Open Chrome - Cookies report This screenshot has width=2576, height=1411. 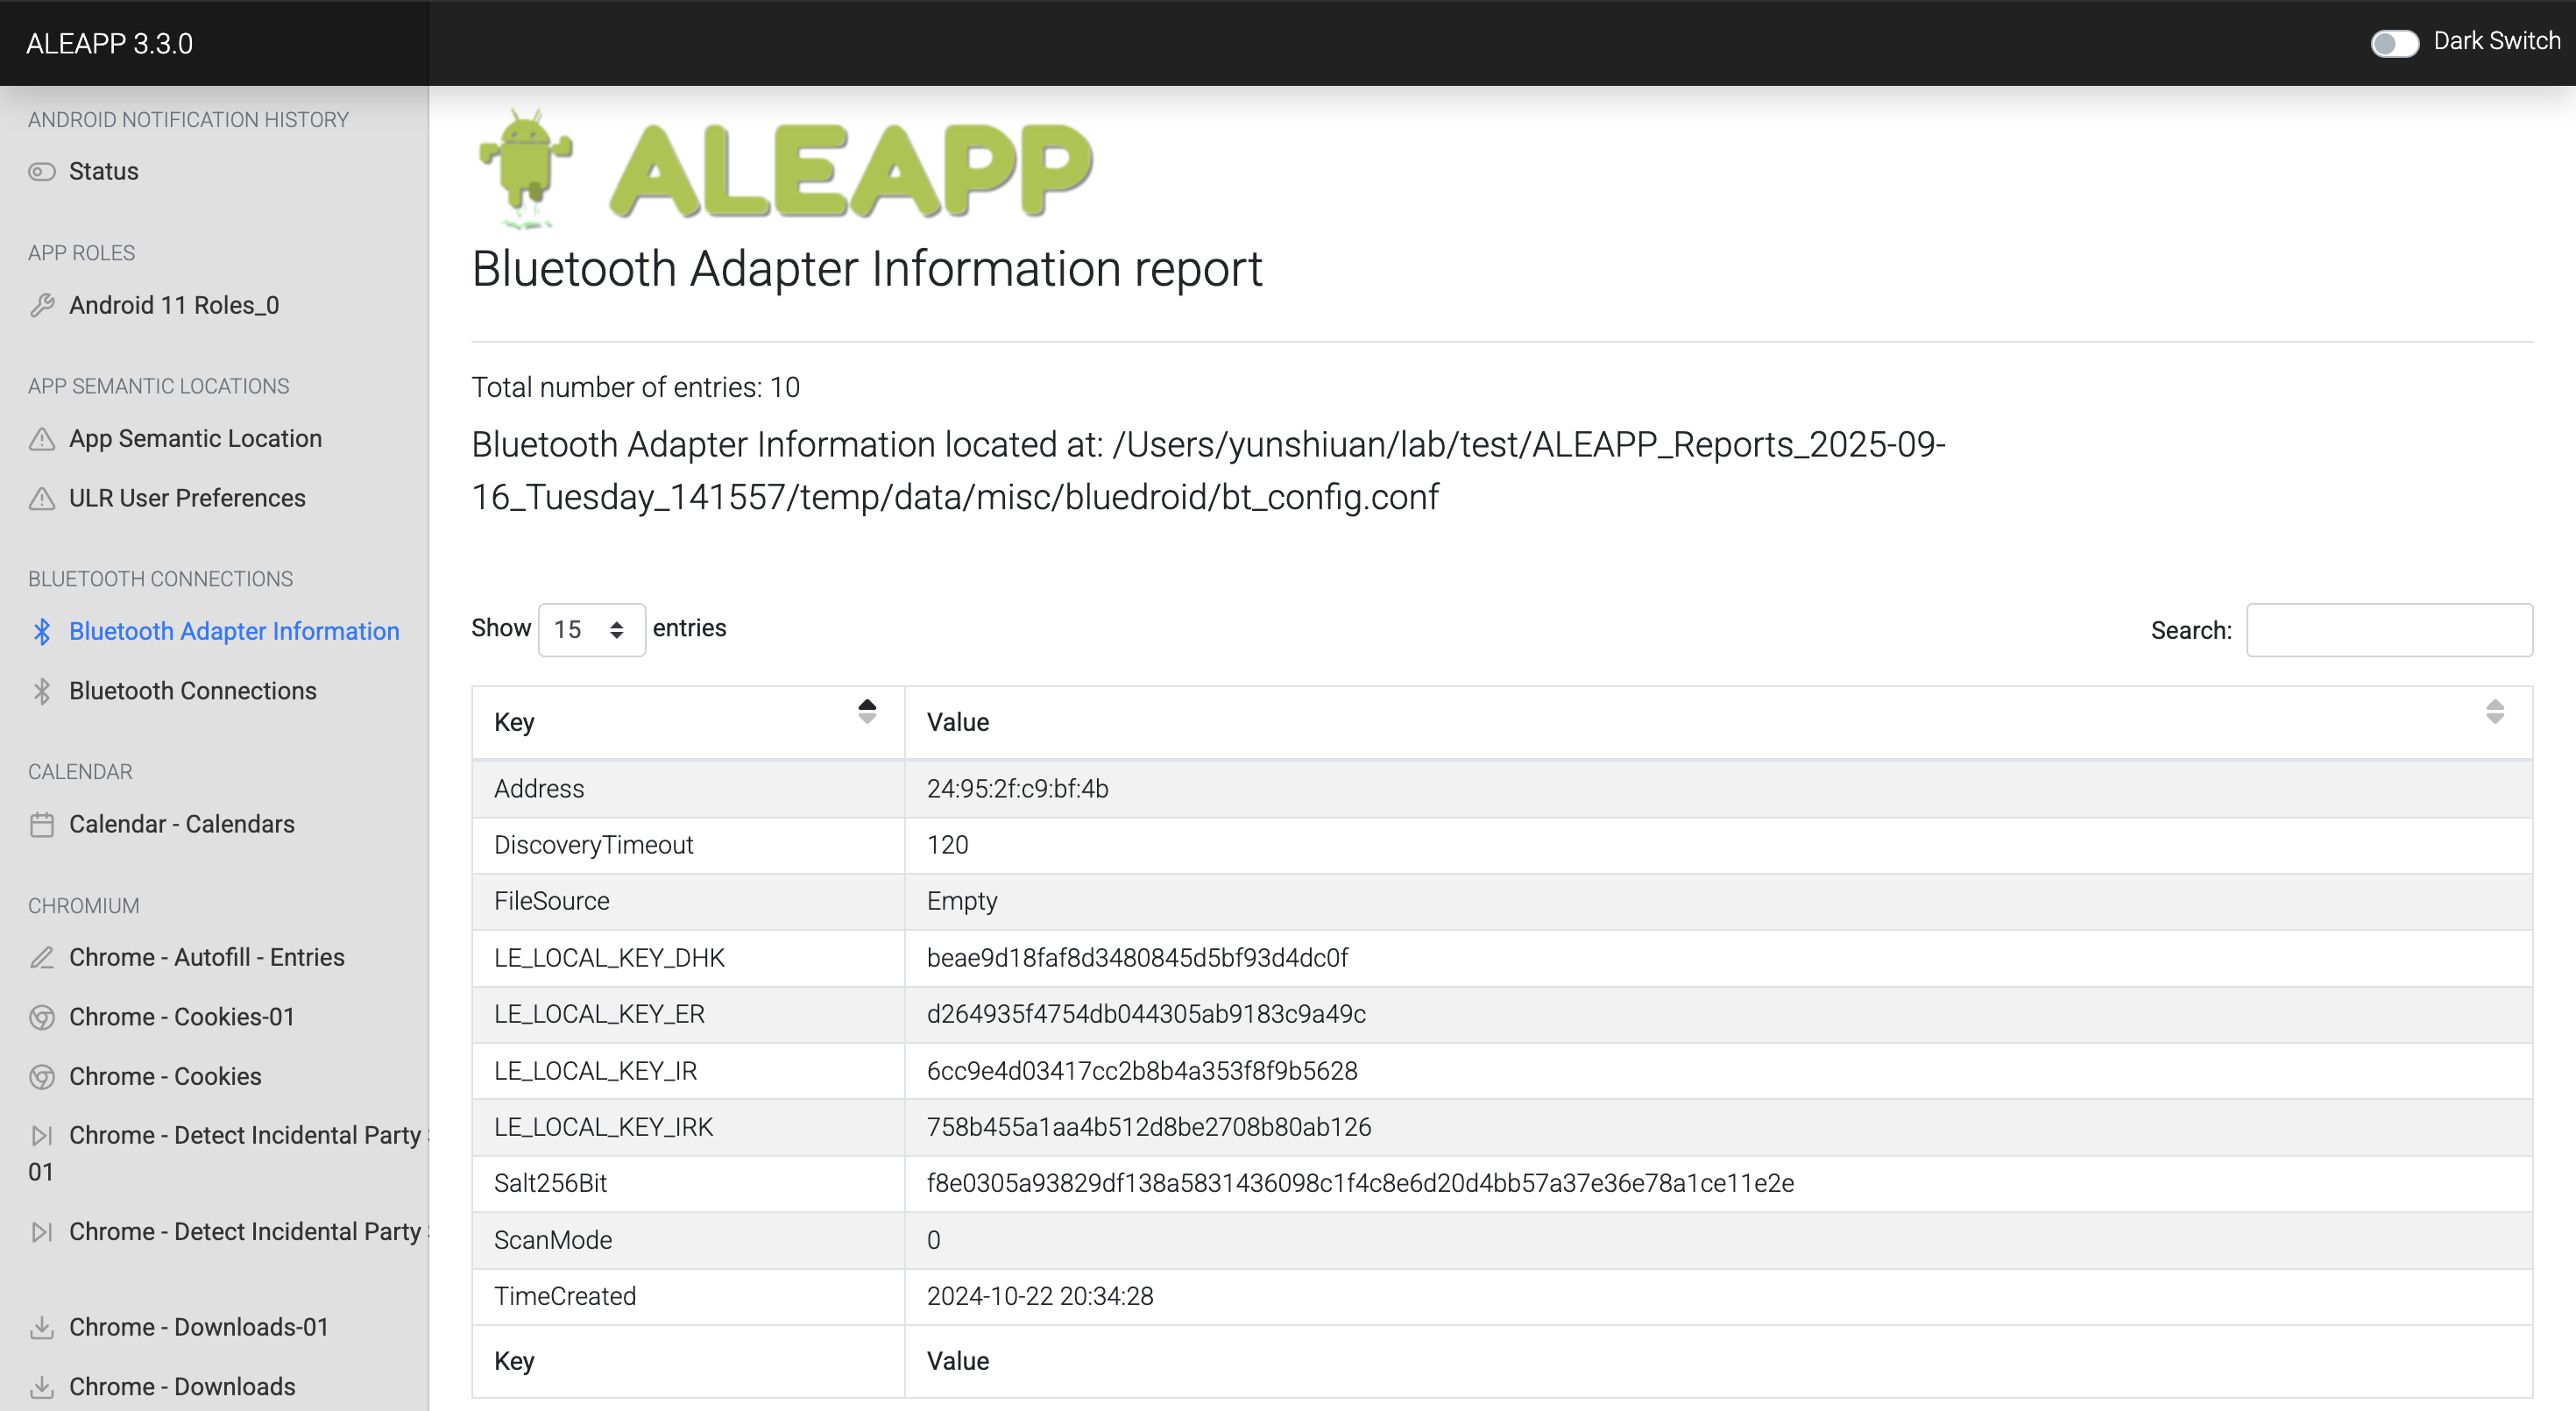(165, 1076)
